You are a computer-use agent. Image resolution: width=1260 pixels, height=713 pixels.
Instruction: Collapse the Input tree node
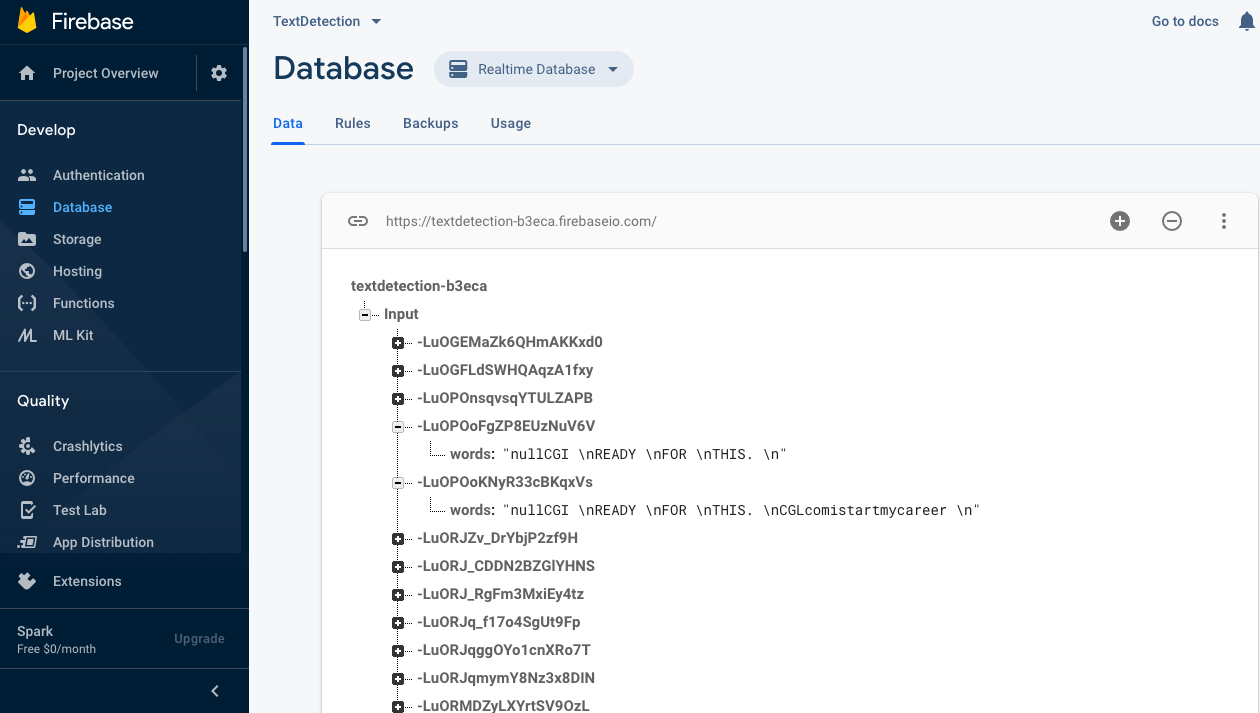pos(365,314)
